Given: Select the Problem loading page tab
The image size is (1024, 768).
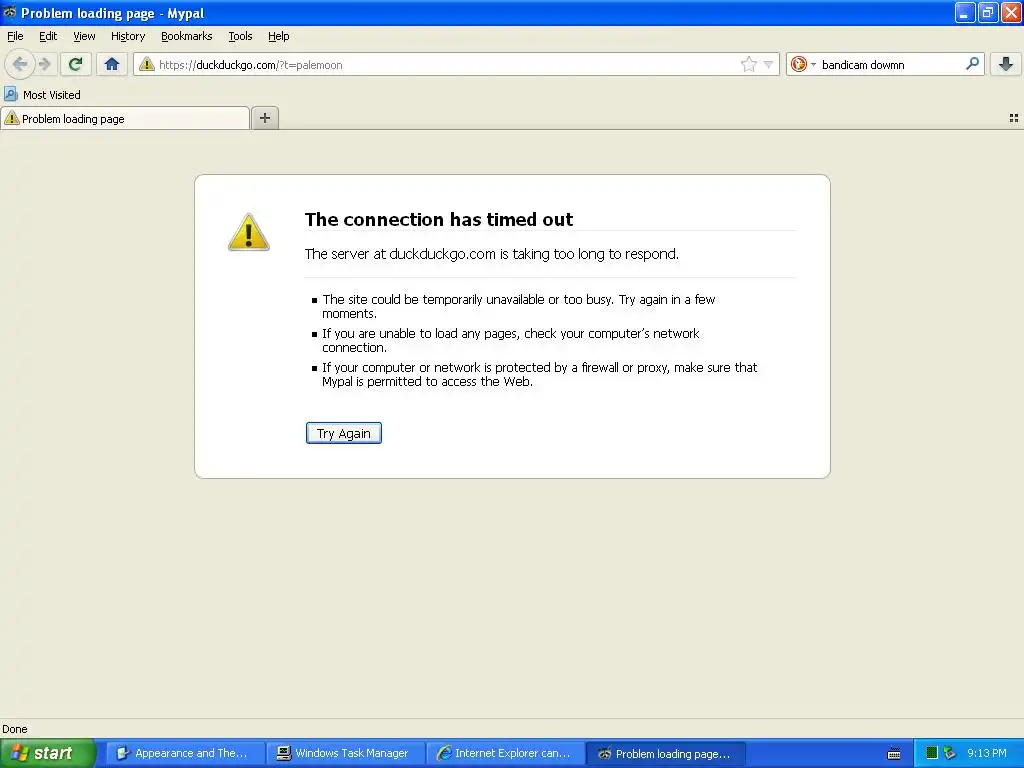Looking at the screenshot, I should [x=125, y=119].
